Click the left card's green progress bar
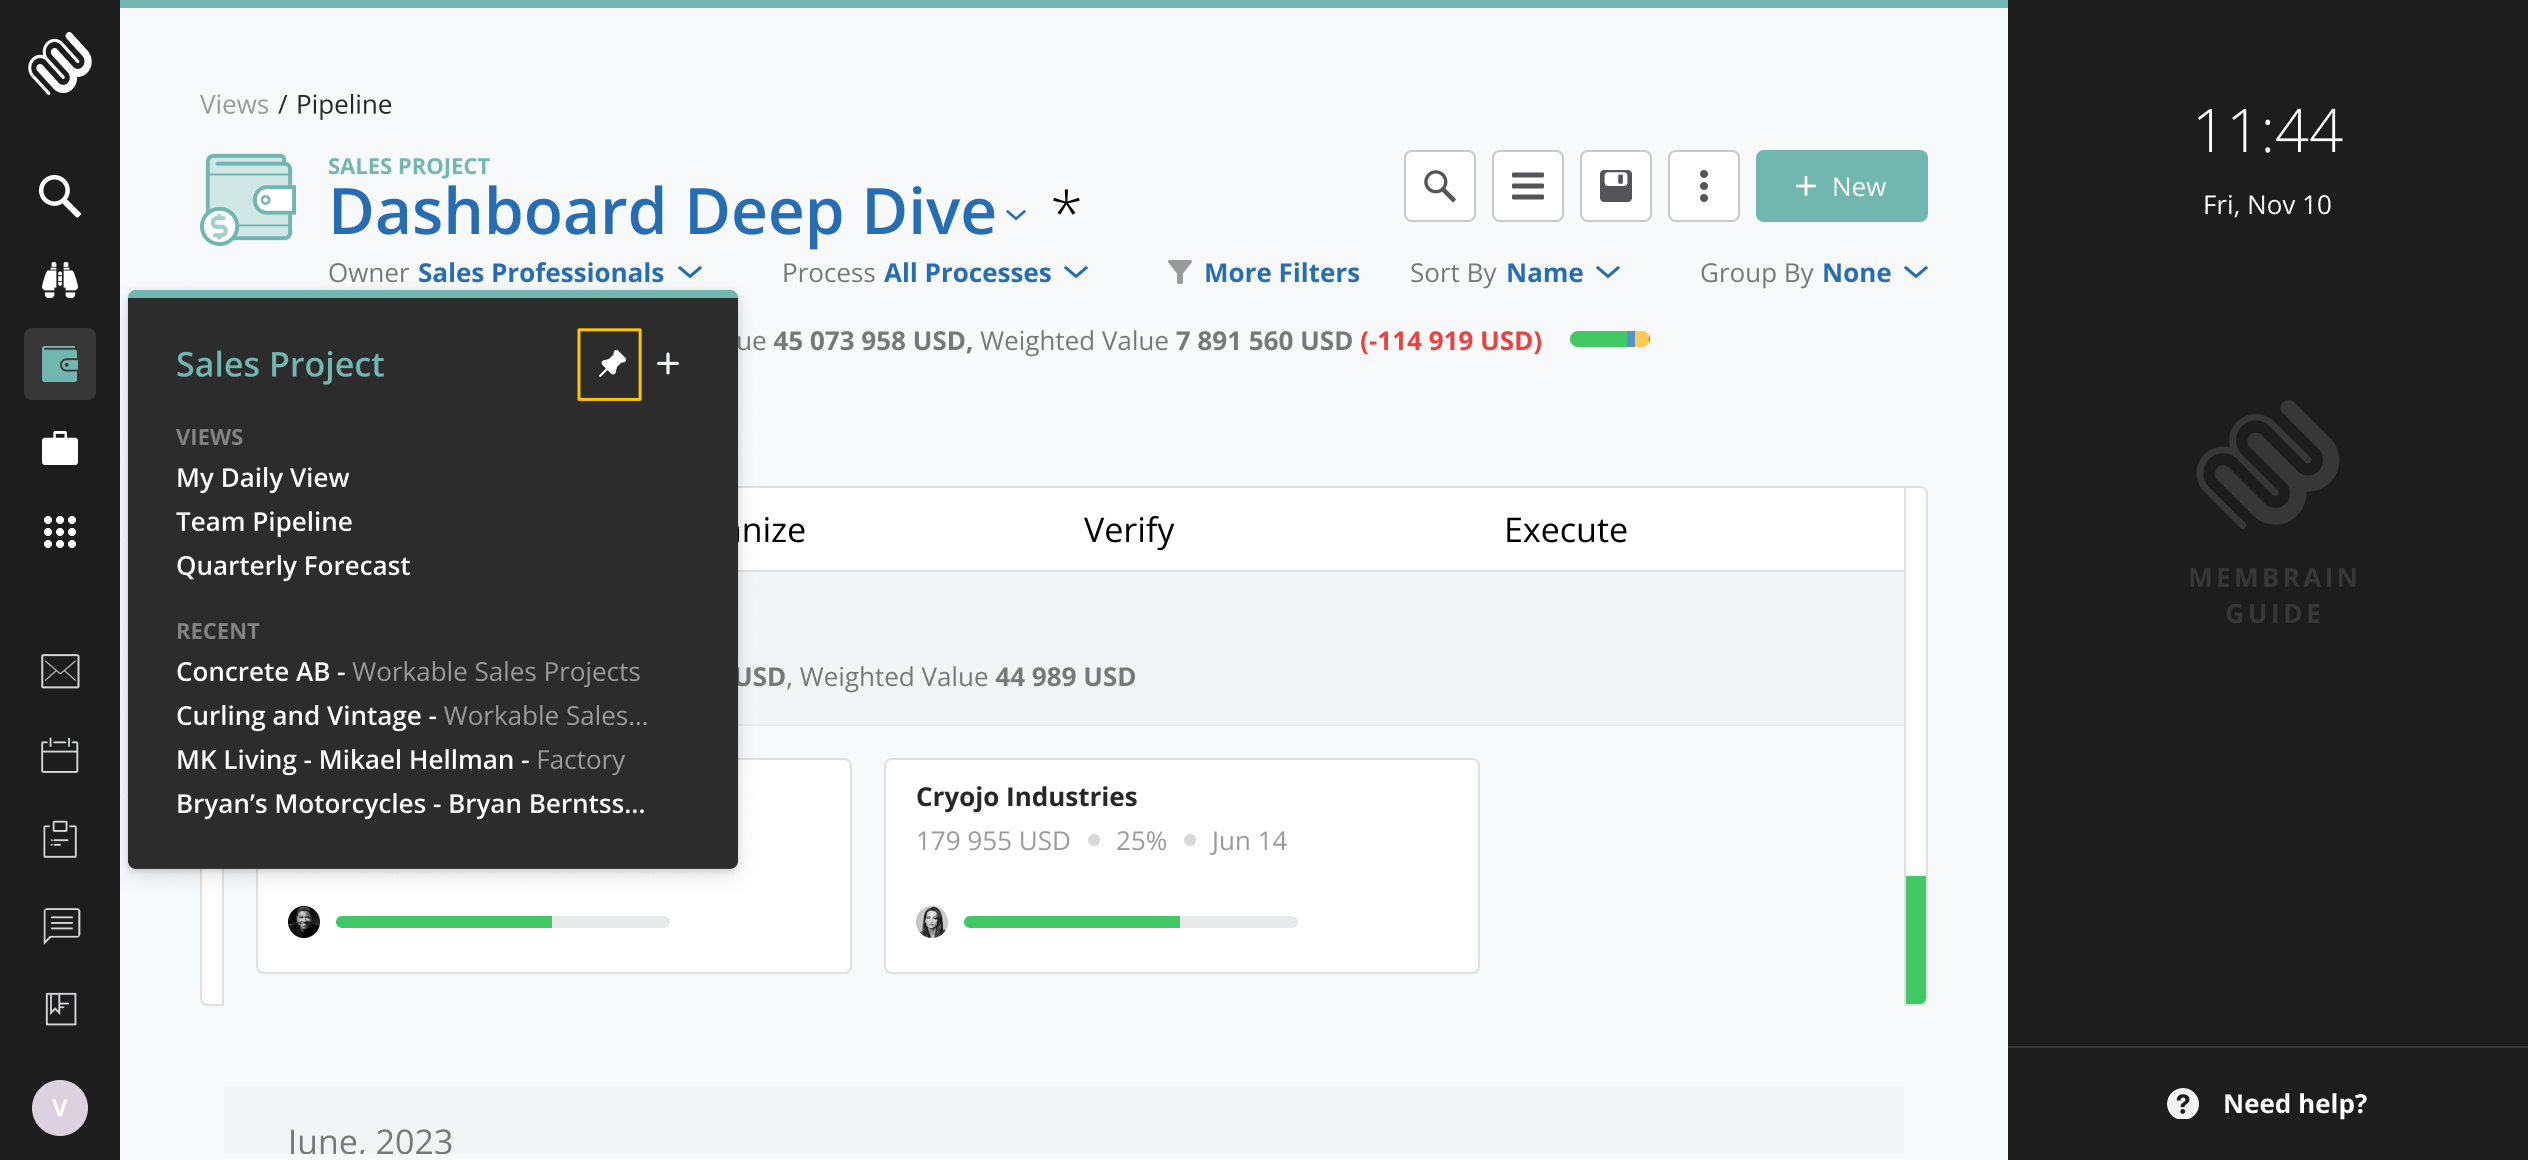 (x=502, y=922)
